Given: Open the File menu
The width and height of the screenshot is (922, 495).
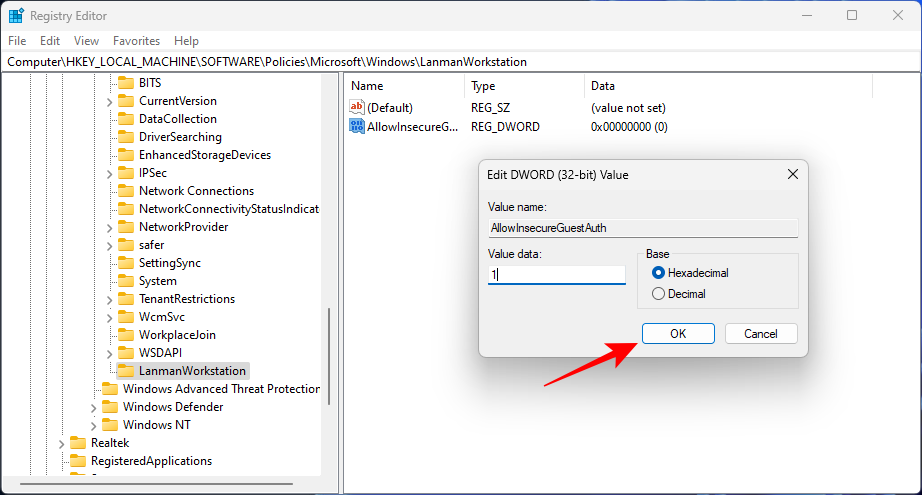Looking at the screenshot, I should tap(17, 41).
